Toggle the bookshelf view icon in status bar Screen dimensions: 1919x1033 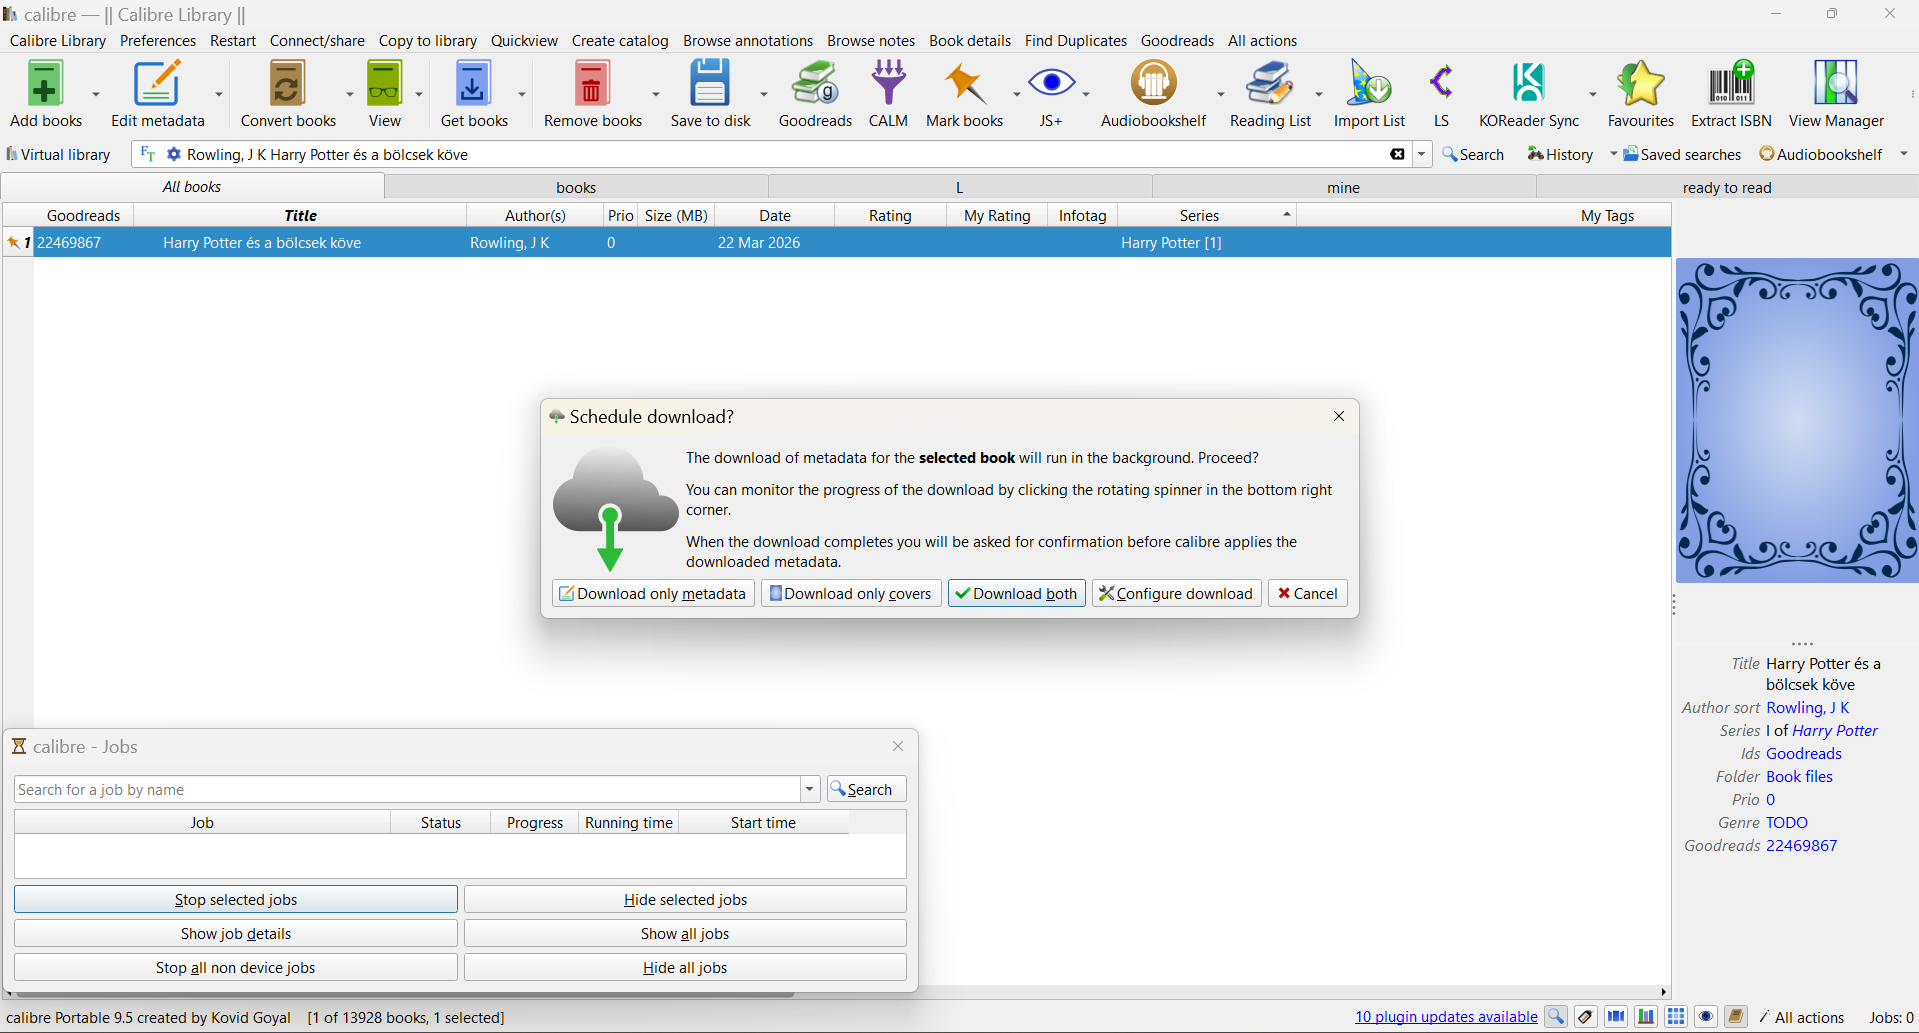coord(1646,1017)
